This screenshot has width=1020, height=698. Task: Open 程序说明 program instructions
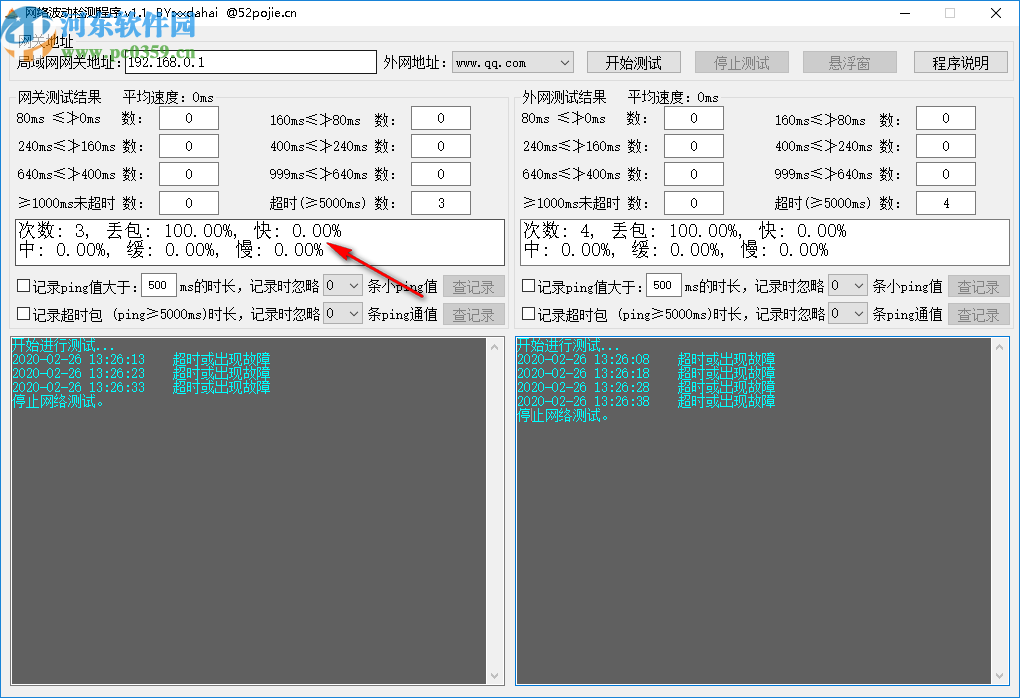click(961, 62)
